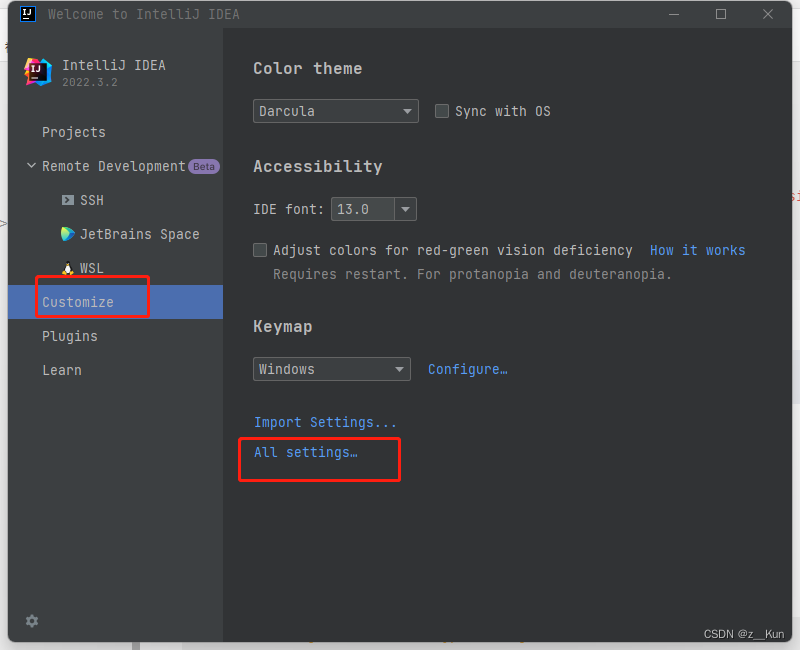
Task: Open the settings gear at bottom left
Action: tap(31, 621)
